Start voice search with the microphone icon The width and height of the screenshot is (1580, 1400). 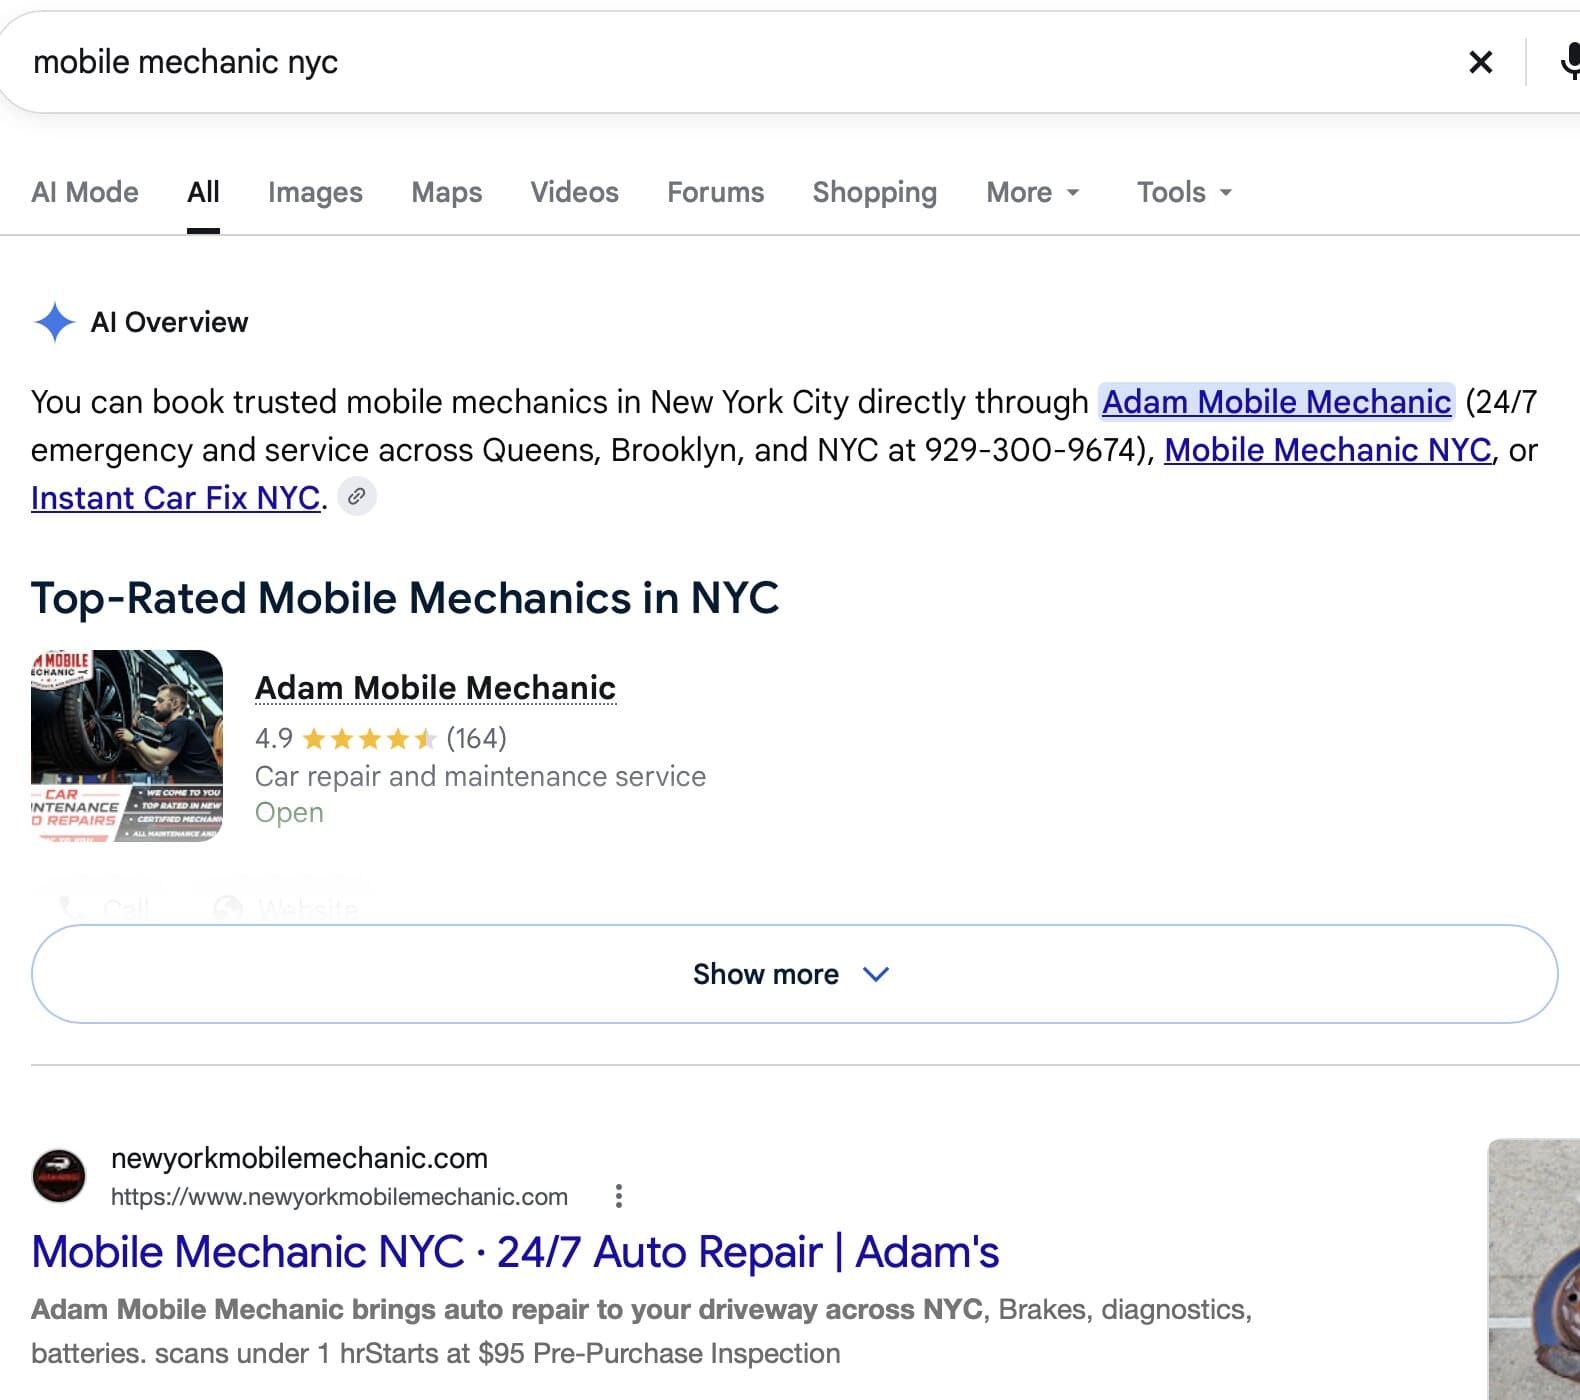(1569, 62)
